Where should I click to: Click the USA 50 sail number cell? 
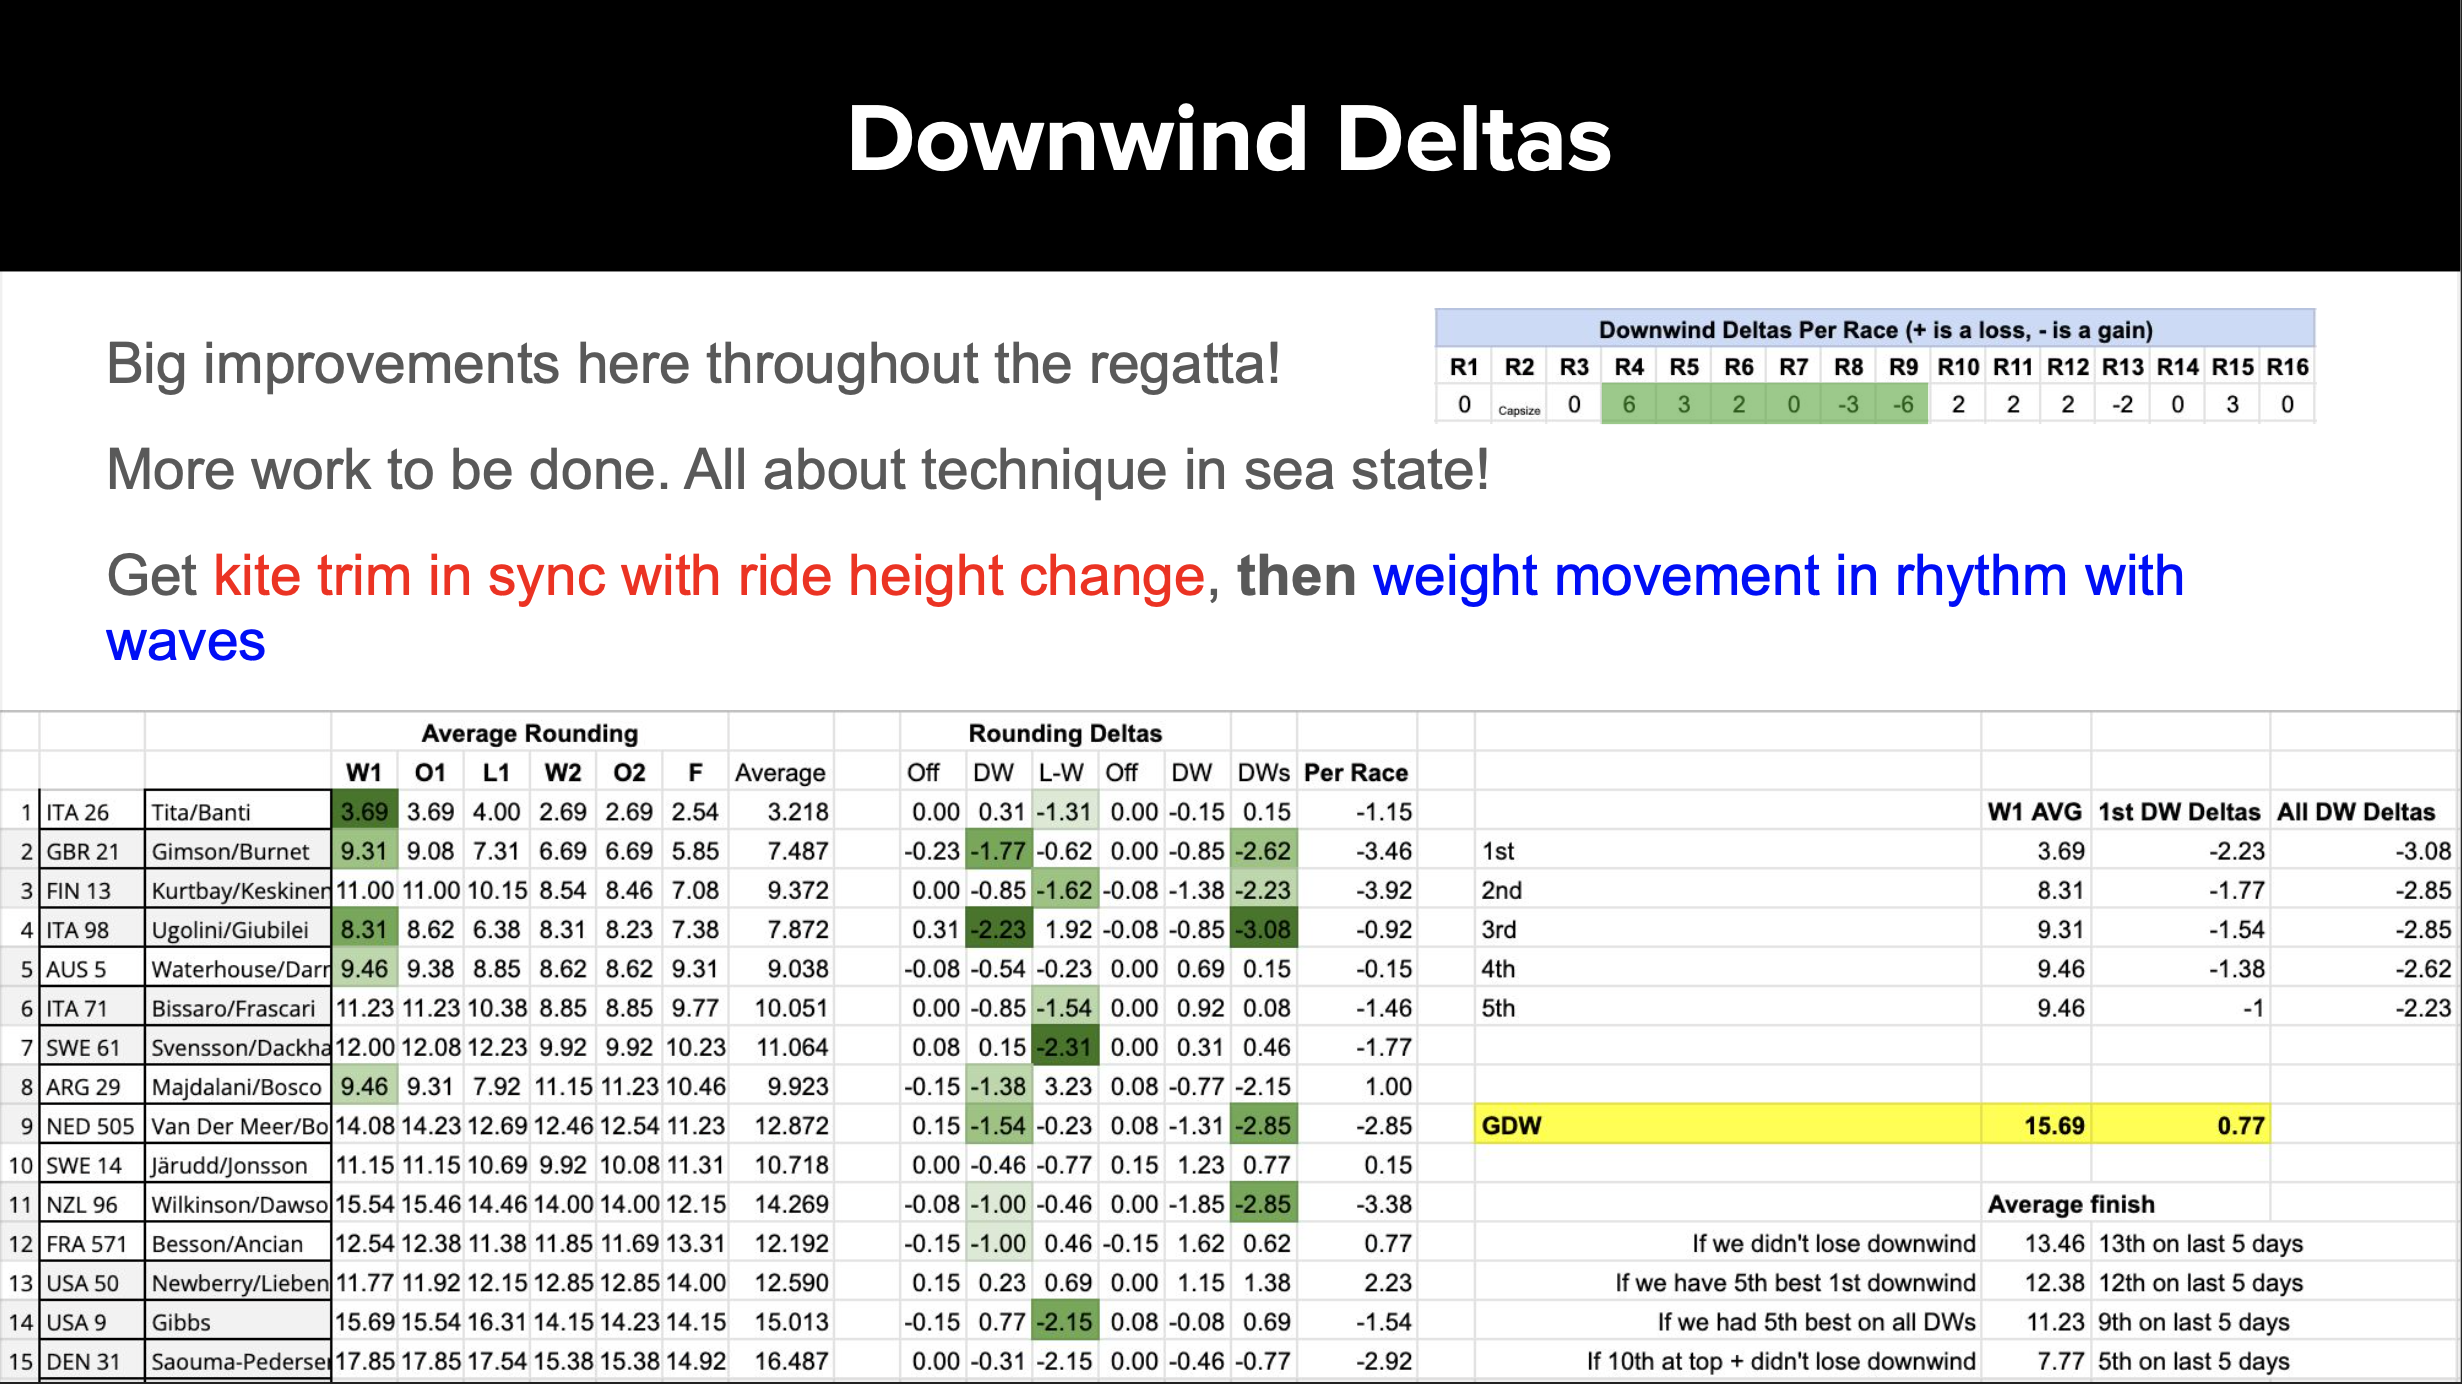[92, 1282]
